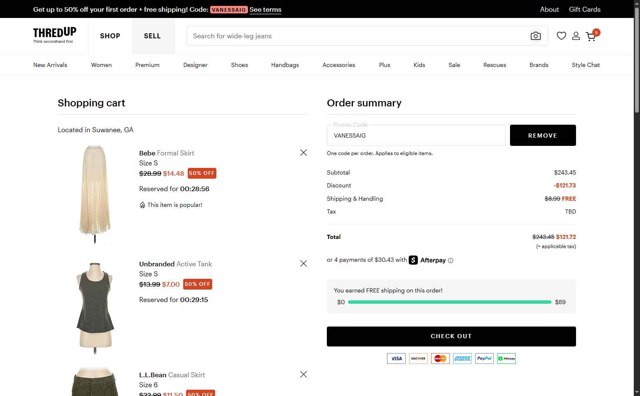Image resolution: width=640 pixels, height=396 pixels.
Task: Open the Gift Cards link
Action: 584,9
